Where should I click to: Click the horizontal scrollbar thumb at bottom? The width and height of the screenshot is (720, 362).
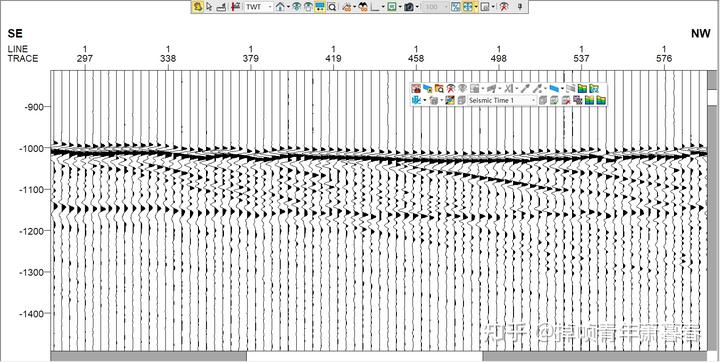364,356
